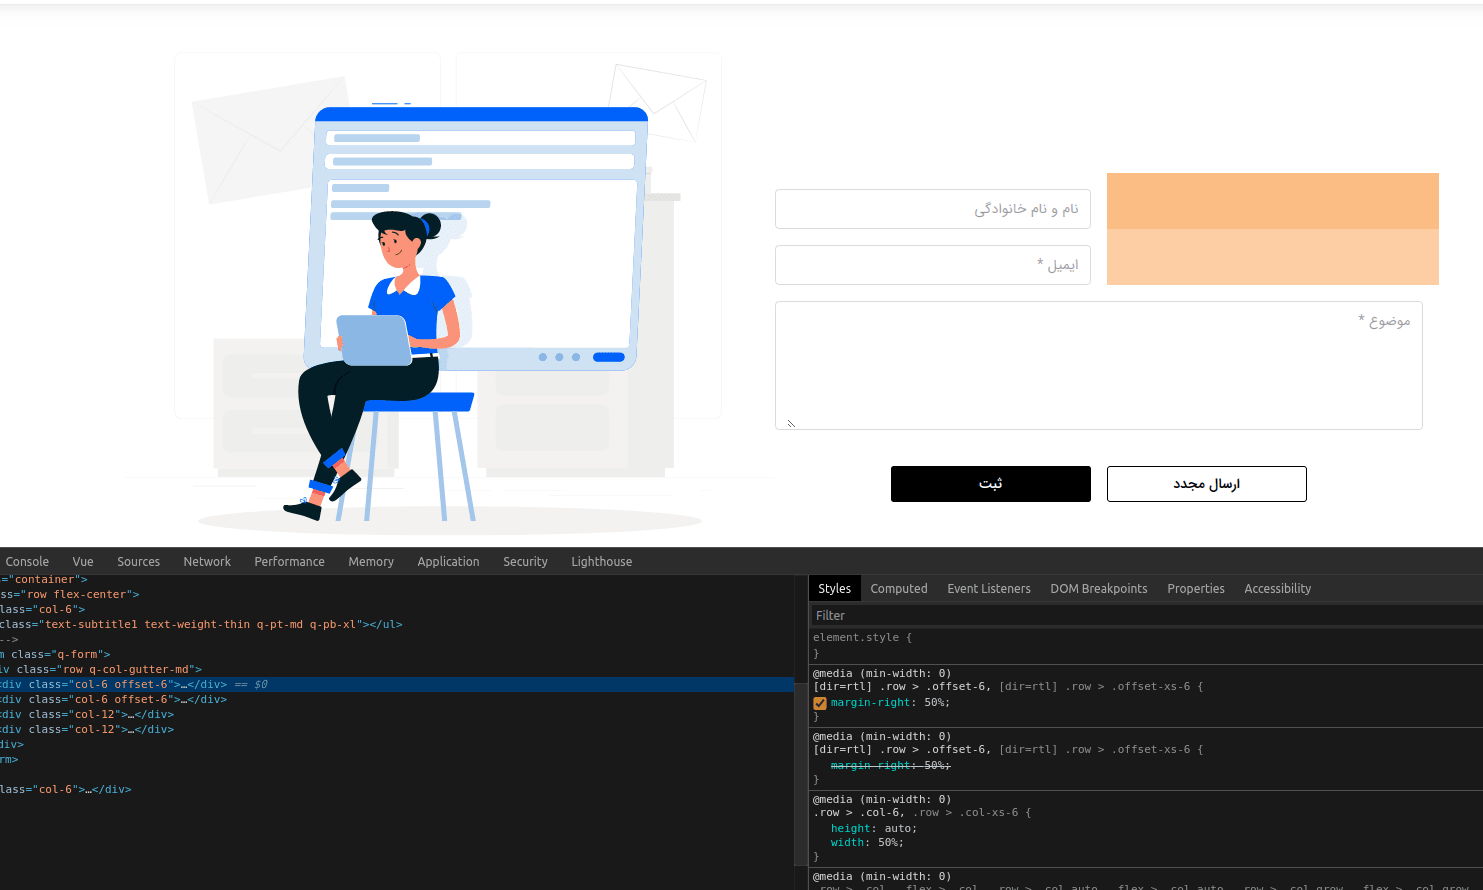Open the Memory tab
The height and width of the screenshot is (890, 1483).
click(x=371, y=562)
